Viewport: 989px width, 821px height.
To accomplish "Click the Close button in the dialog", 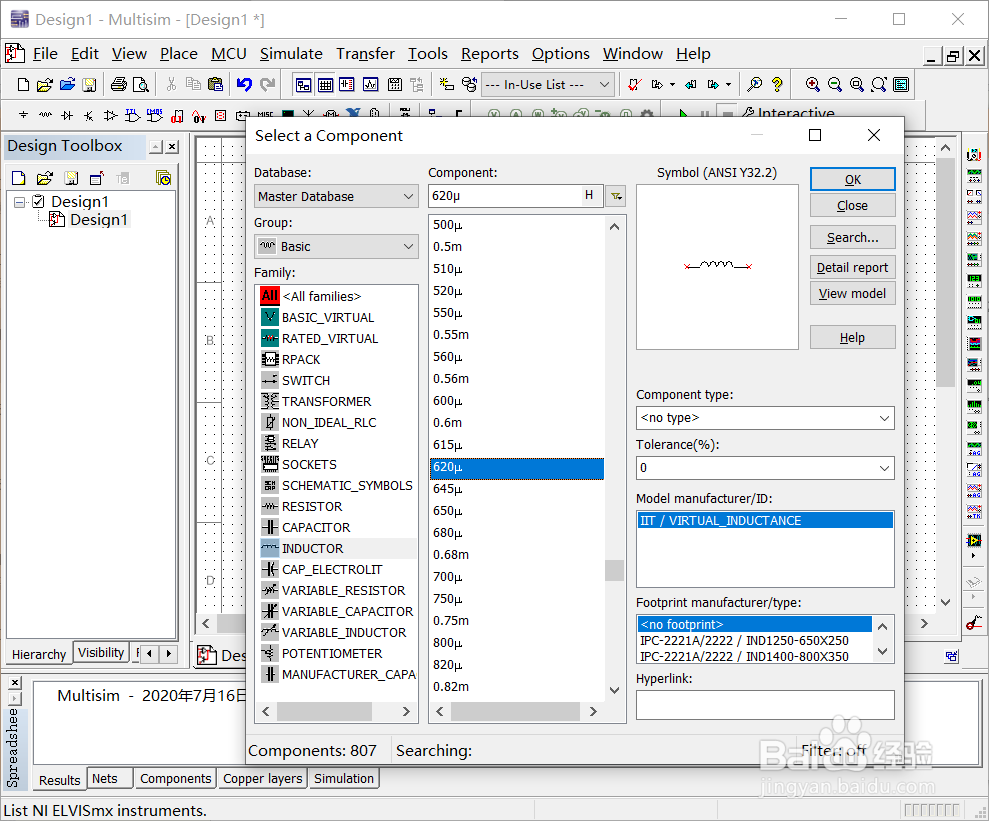I will pos(852,206).
